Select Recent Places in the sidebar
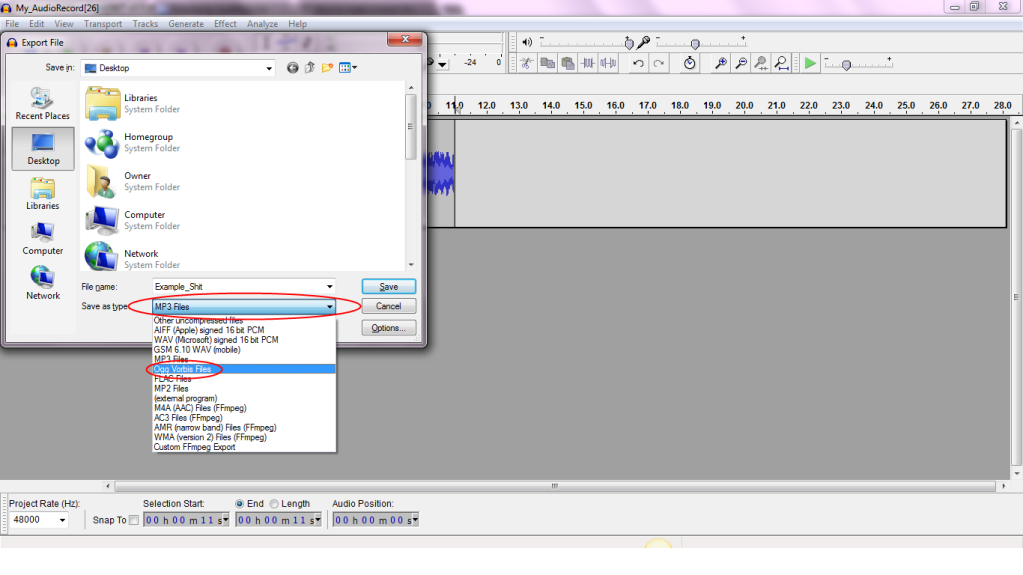Image resolution: width=1023 pixels, height=575 pixels. 42,104
